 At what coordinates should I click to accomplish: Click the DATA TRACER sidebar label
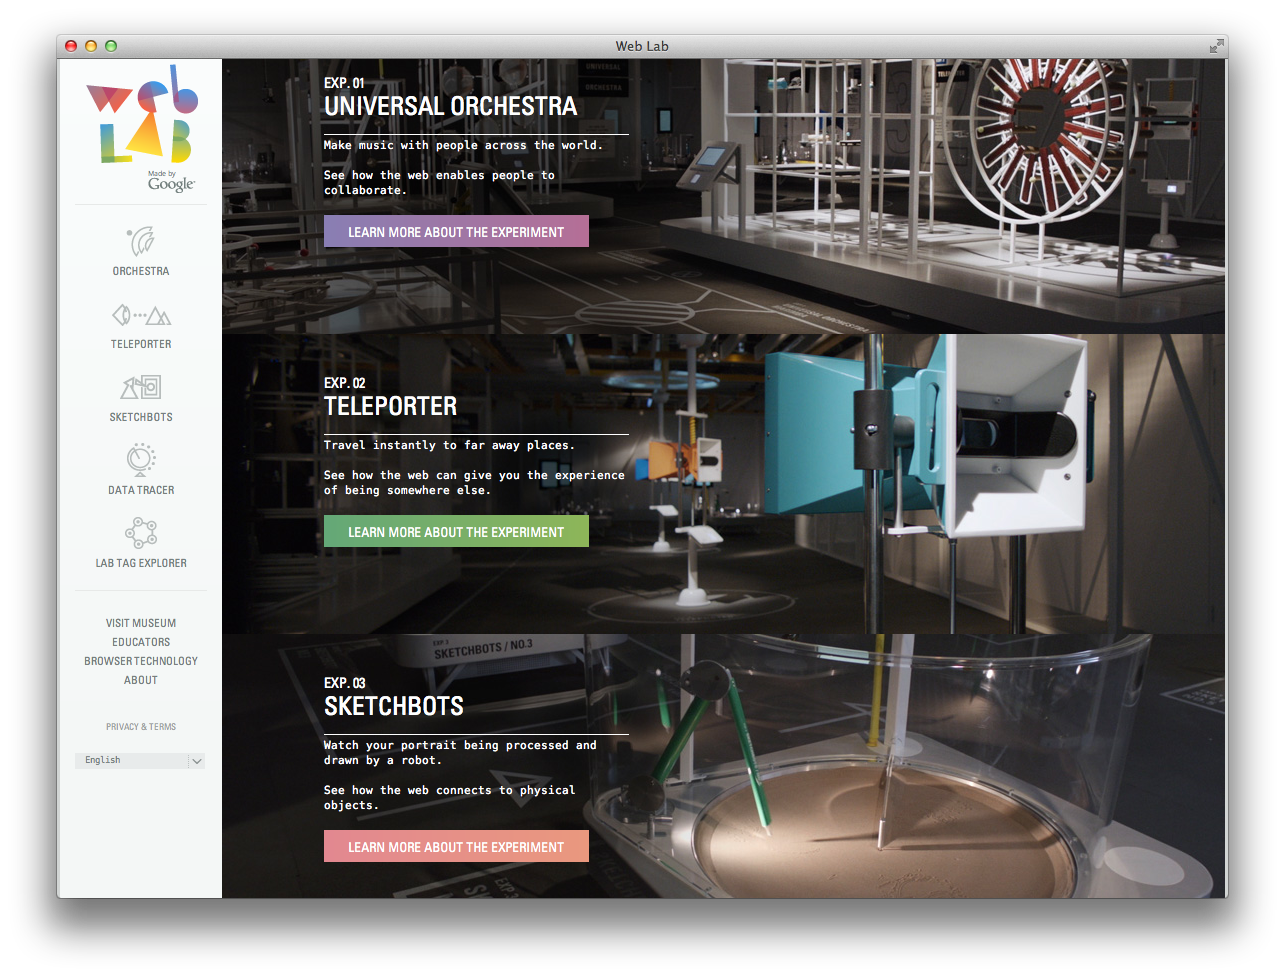[x=141, y=490]
